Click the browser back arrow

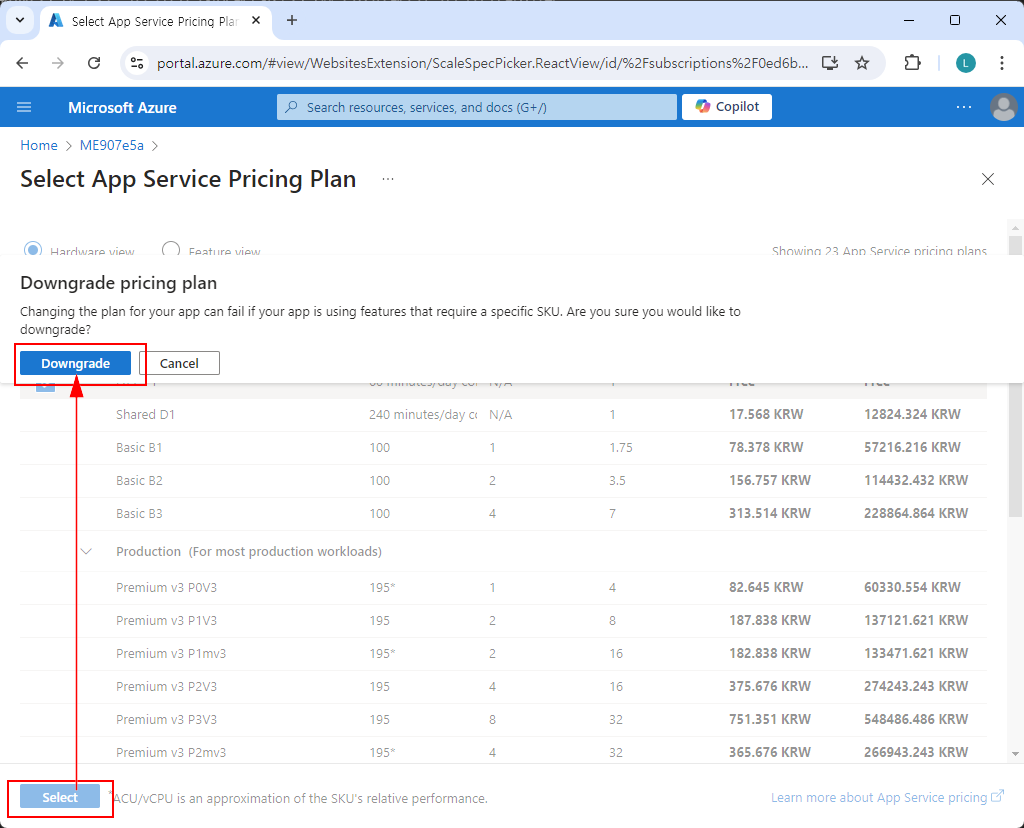pyautogui.click(x=22, y=63)
